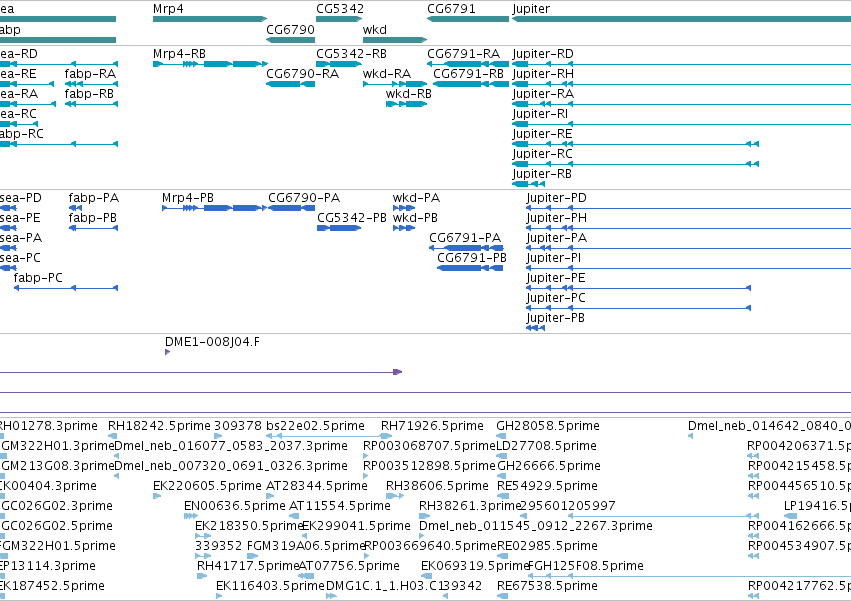Select the wkd-PB protein label
The height and width of the screenshot is (601, 851).
[415, 218]
